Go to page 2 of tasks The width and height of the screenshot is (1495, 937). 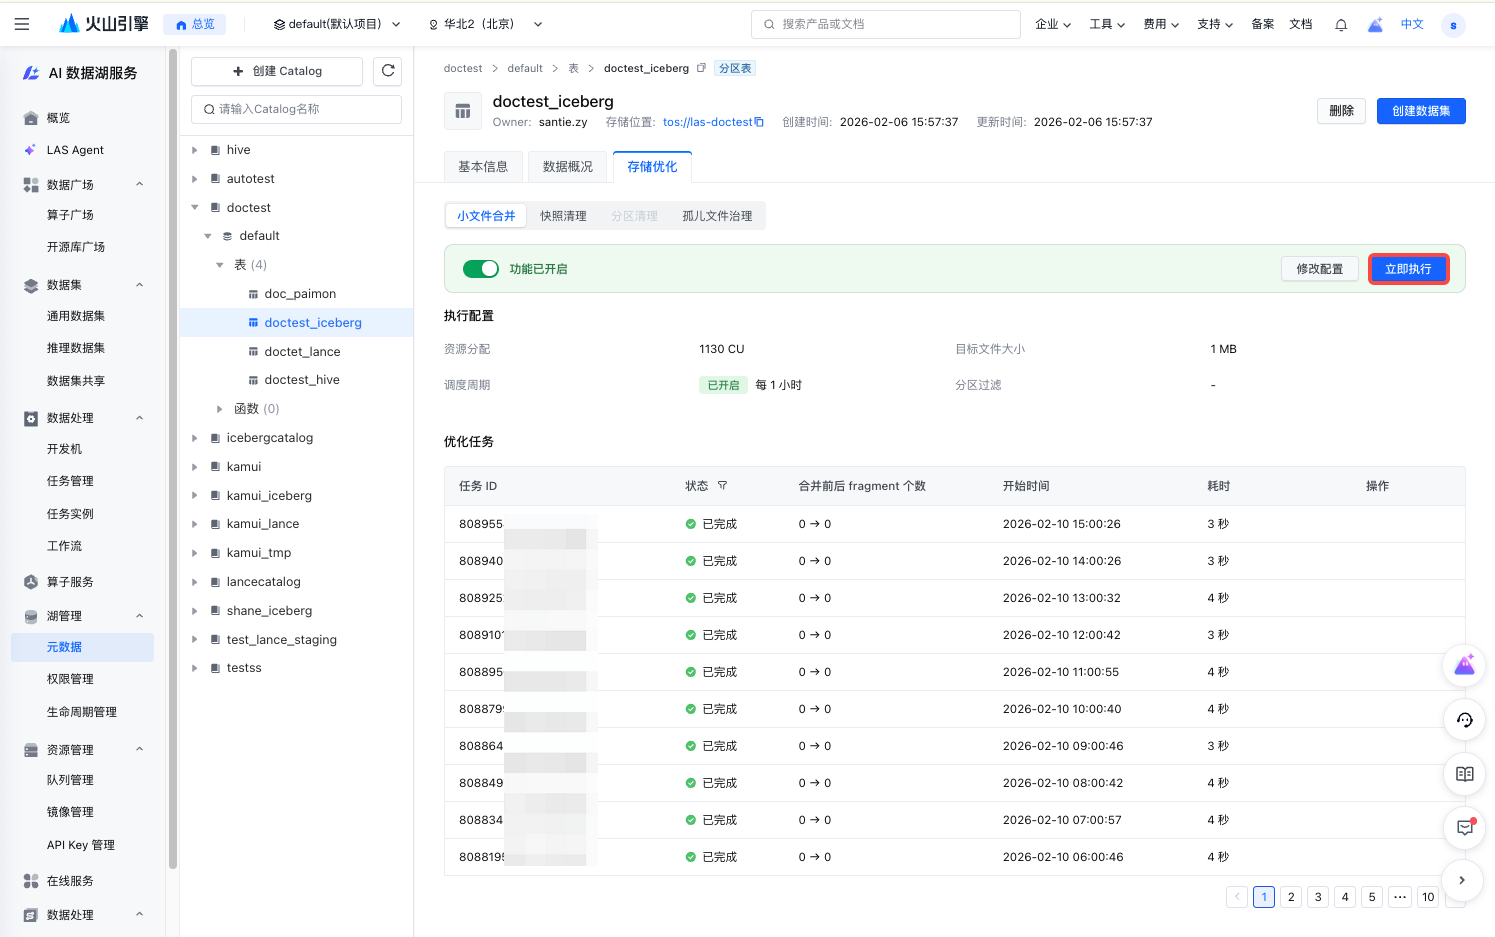pos(1291,897)
